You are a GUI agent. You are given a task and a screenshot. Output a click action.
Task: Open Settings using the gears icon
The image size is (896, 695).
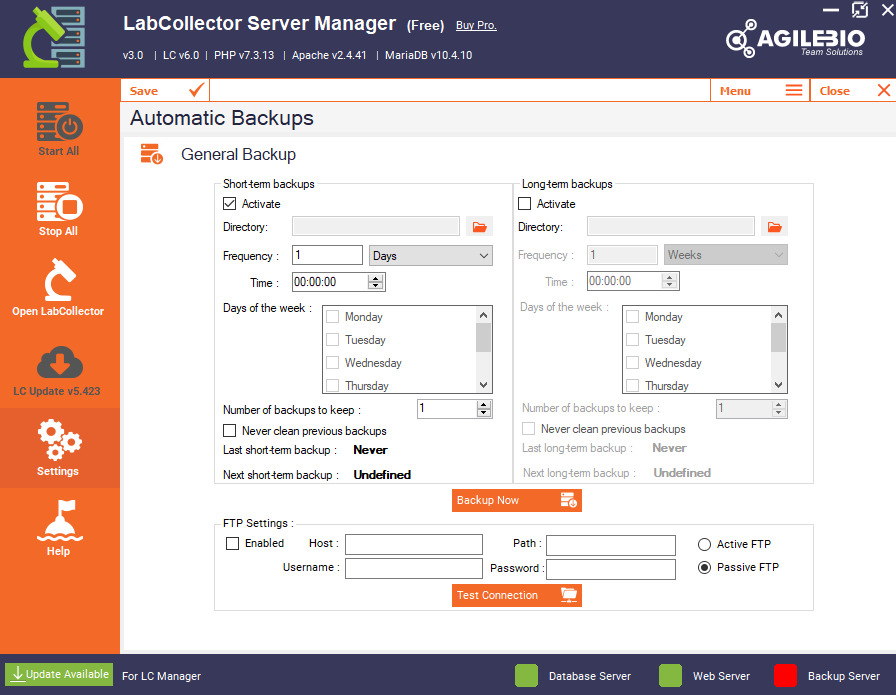pyautogui.click(x=59, y=440)
